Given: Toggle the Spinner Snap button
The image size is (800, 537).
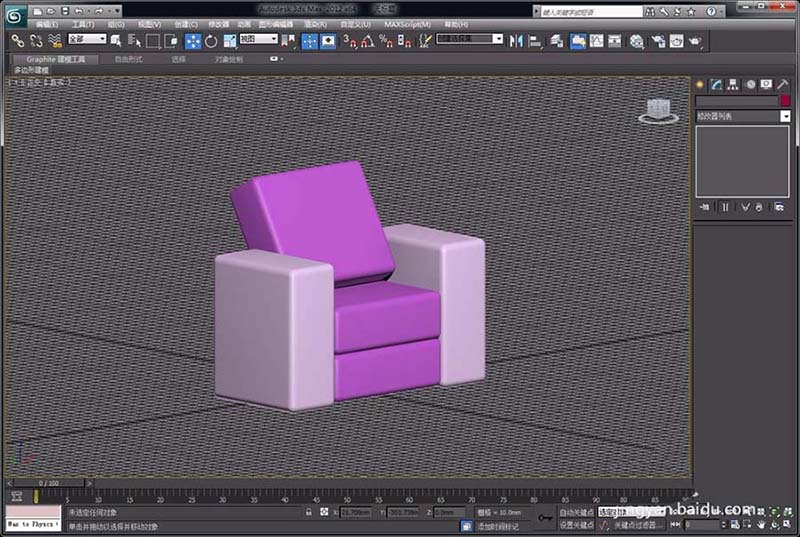Looking at the screenshot, I should coord(404,41).
